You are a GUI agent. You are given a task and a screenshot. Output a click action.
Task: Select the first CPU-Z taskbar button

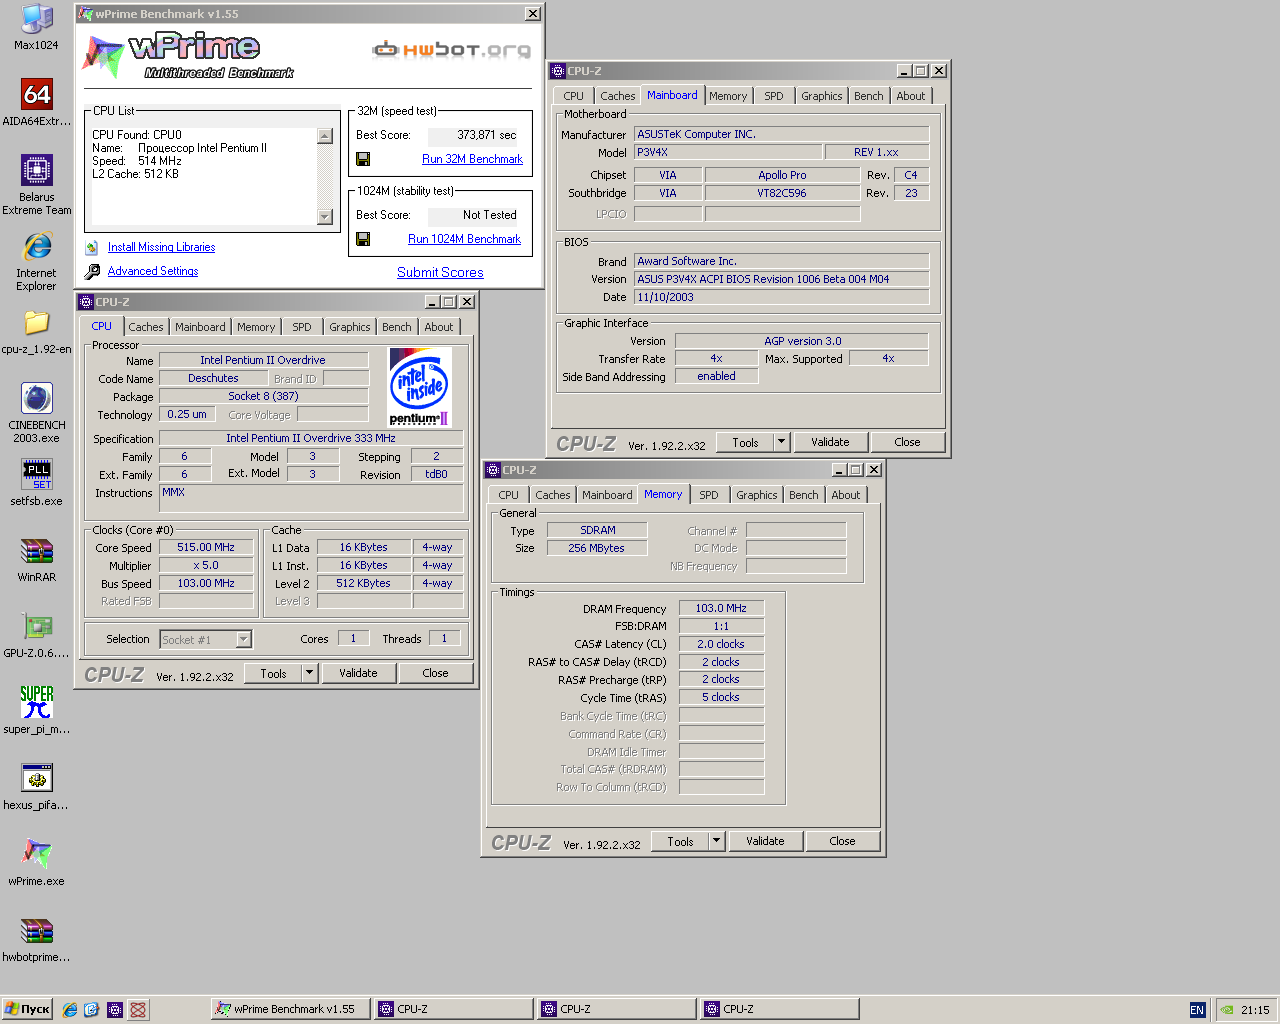click(454, 1010)
